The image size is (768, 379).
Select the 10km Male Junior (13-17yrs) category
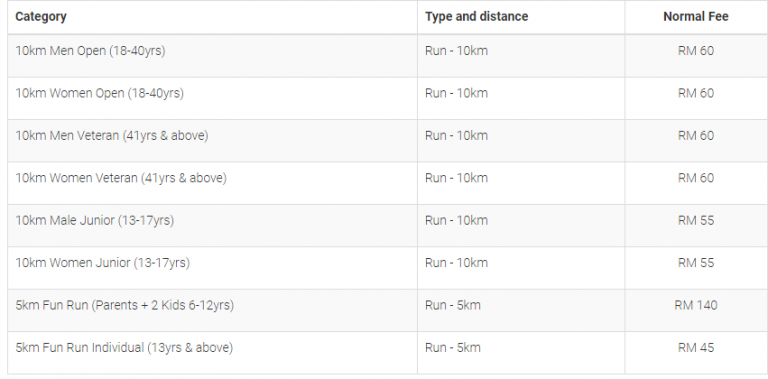click(95, 220)
